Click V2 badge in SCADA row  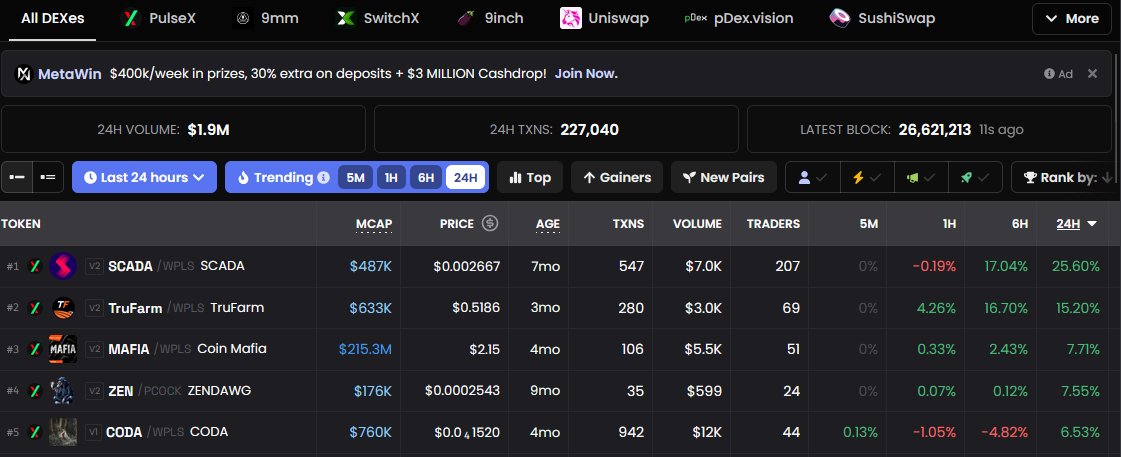(94, 266)
